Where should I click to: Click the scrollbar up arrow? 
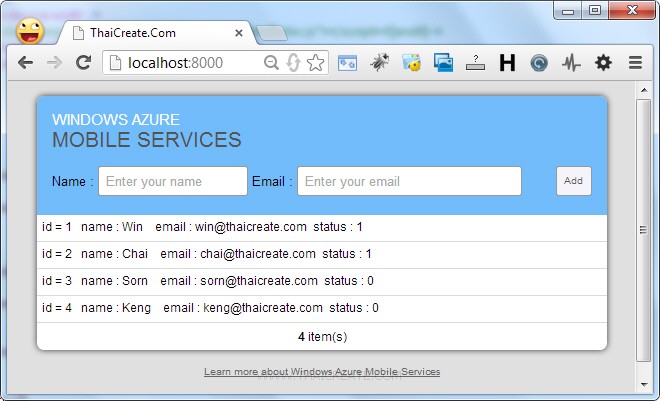[x=644, y=90]
